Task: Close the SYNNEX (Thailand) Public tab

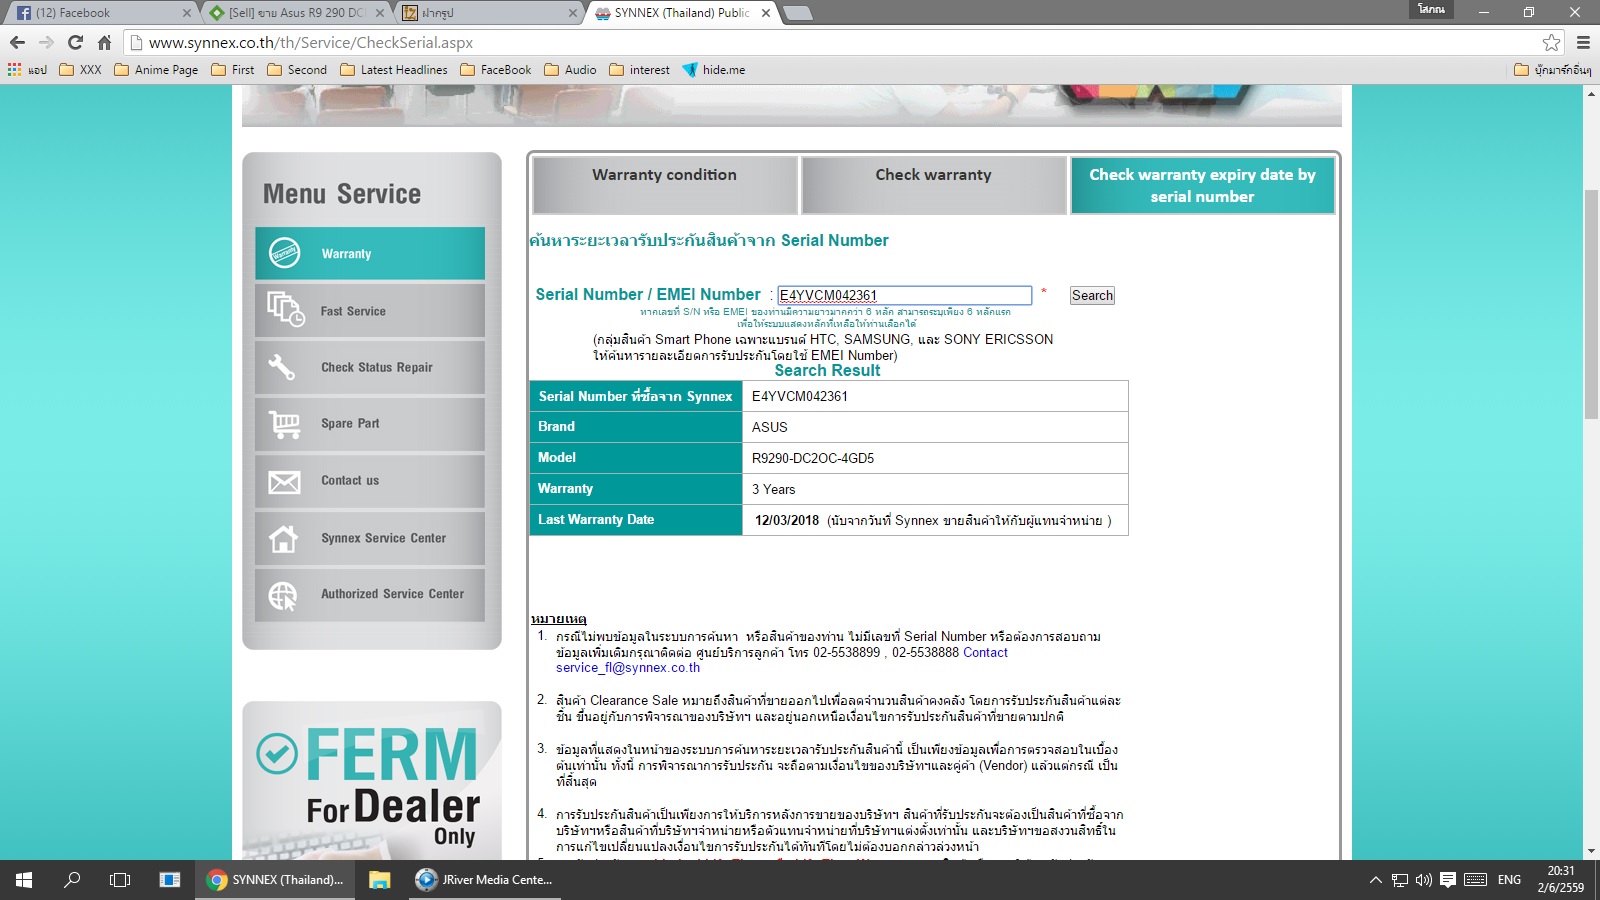Action: point(766,13)
